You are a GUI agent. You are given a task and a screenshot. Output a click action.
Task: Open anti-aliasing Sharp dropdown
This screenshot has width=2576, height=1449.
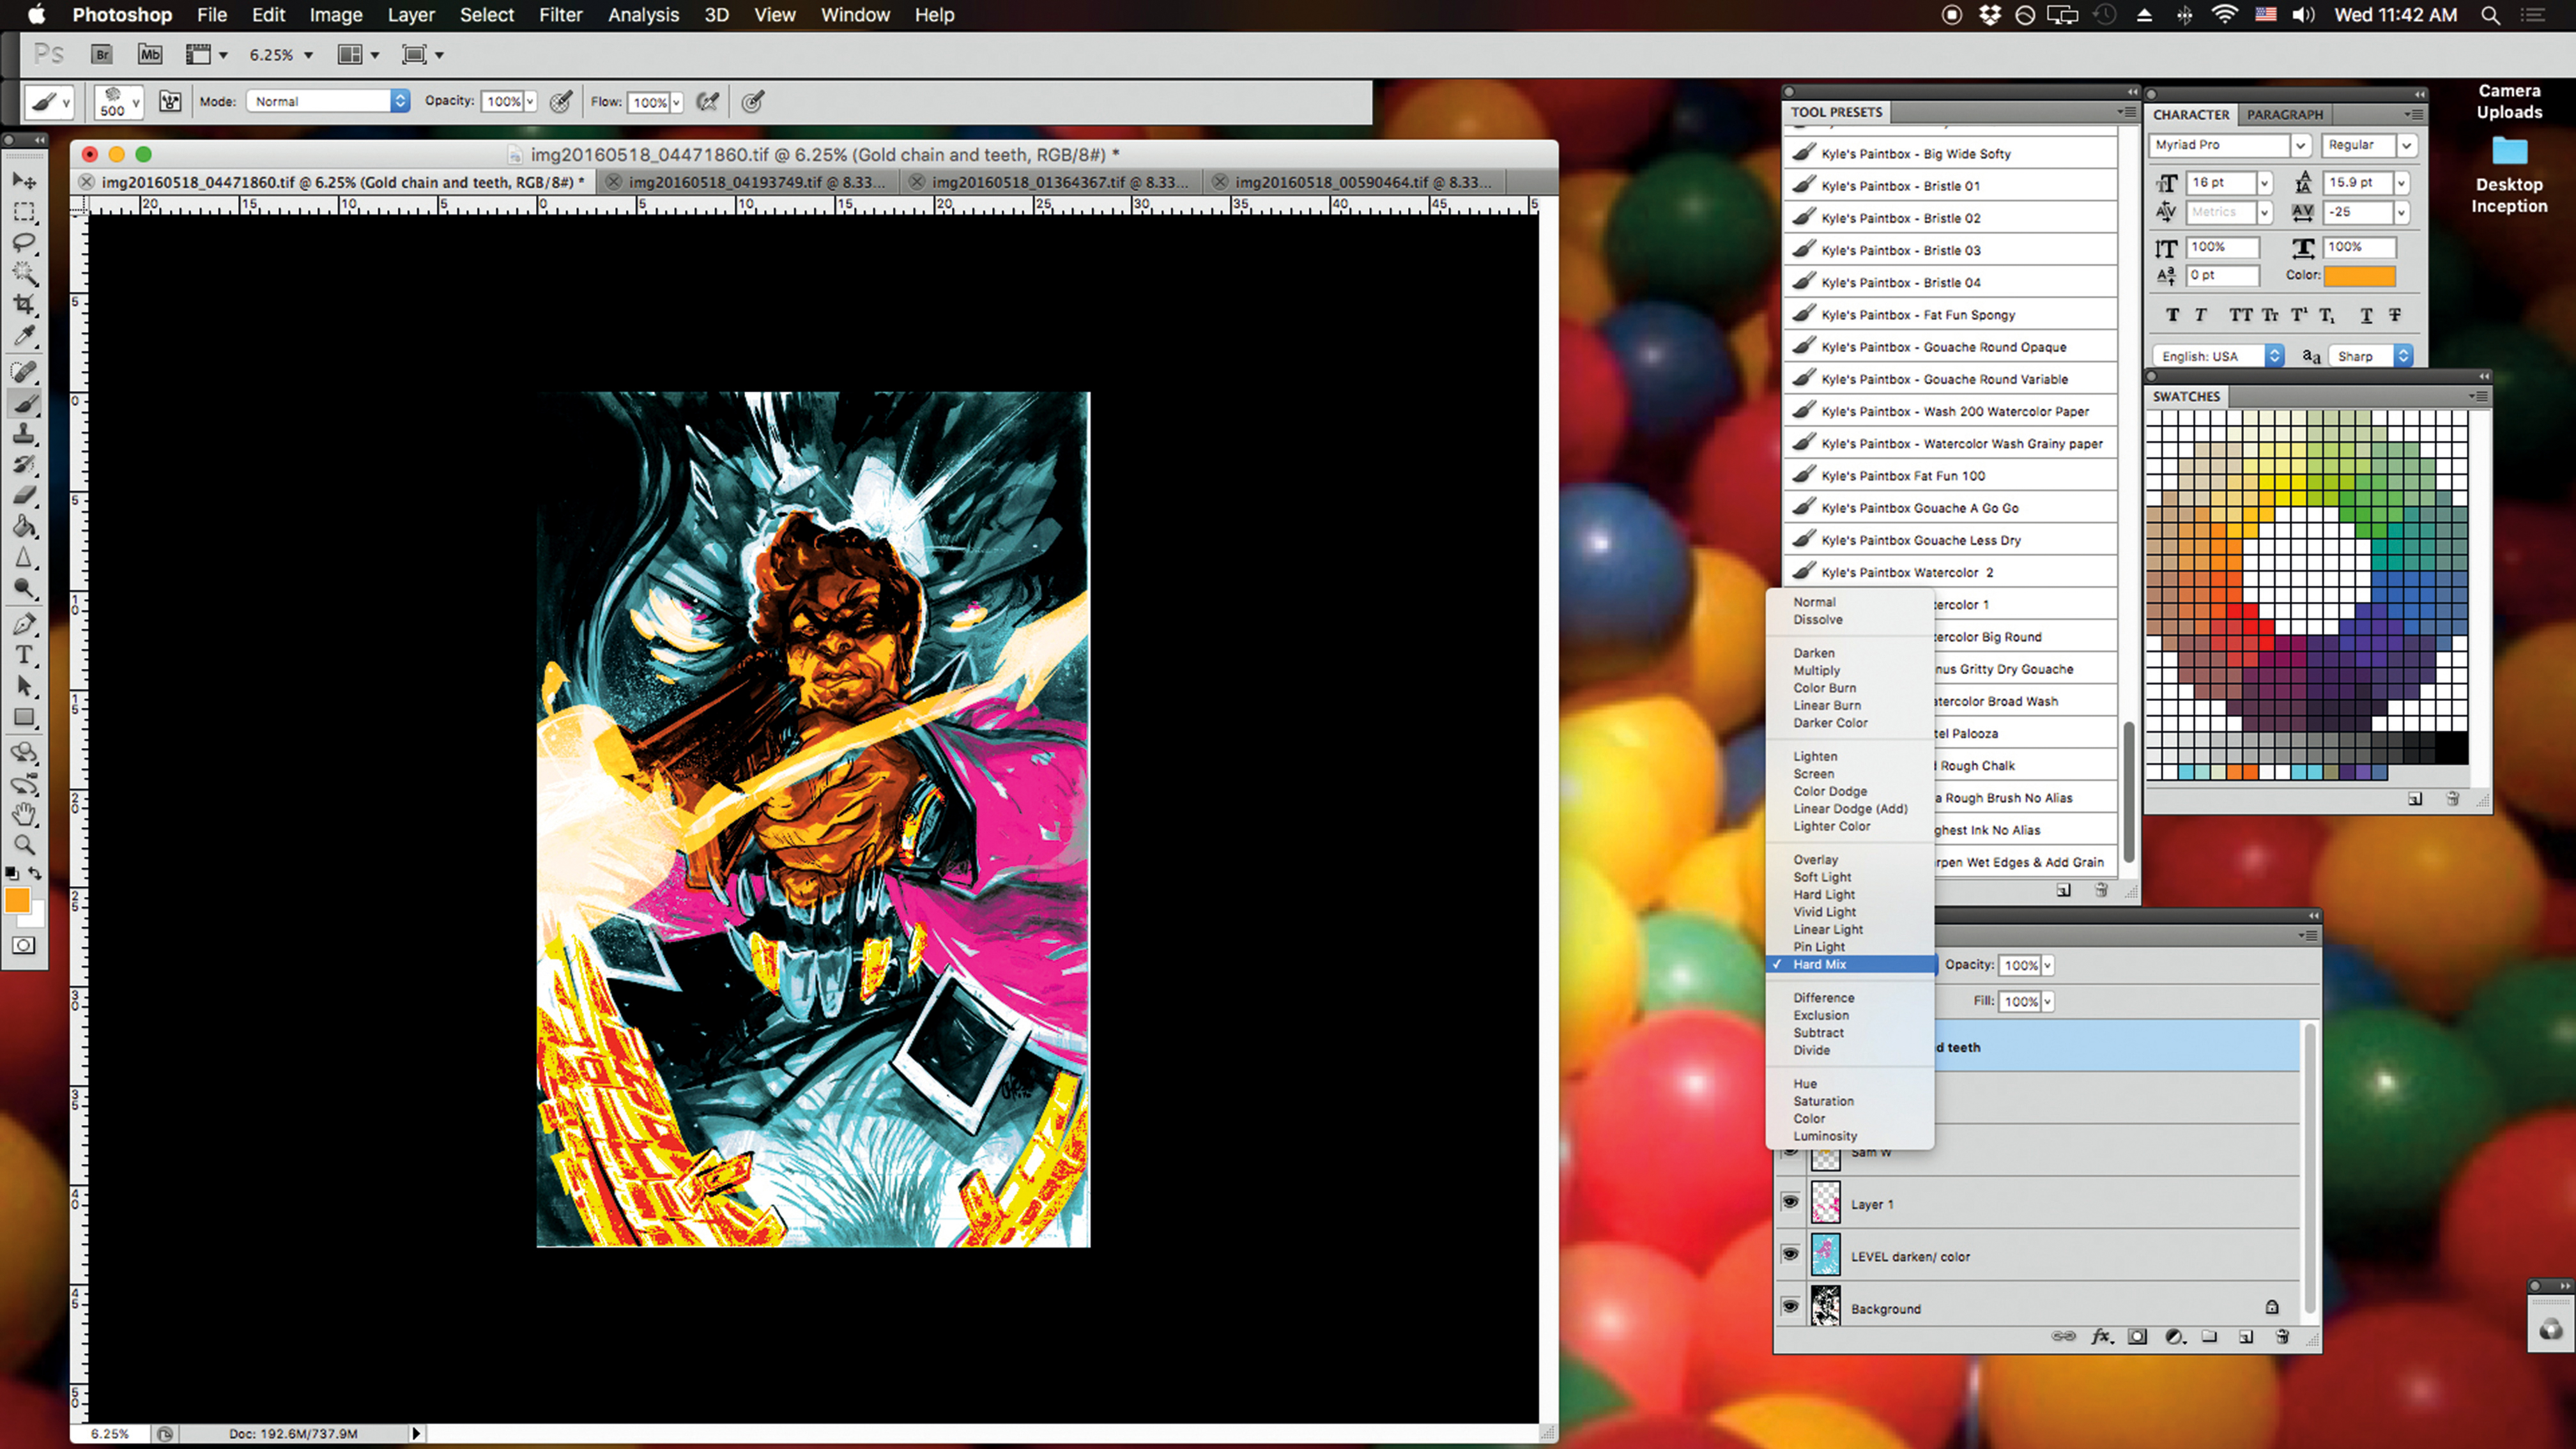point(2370,356)
